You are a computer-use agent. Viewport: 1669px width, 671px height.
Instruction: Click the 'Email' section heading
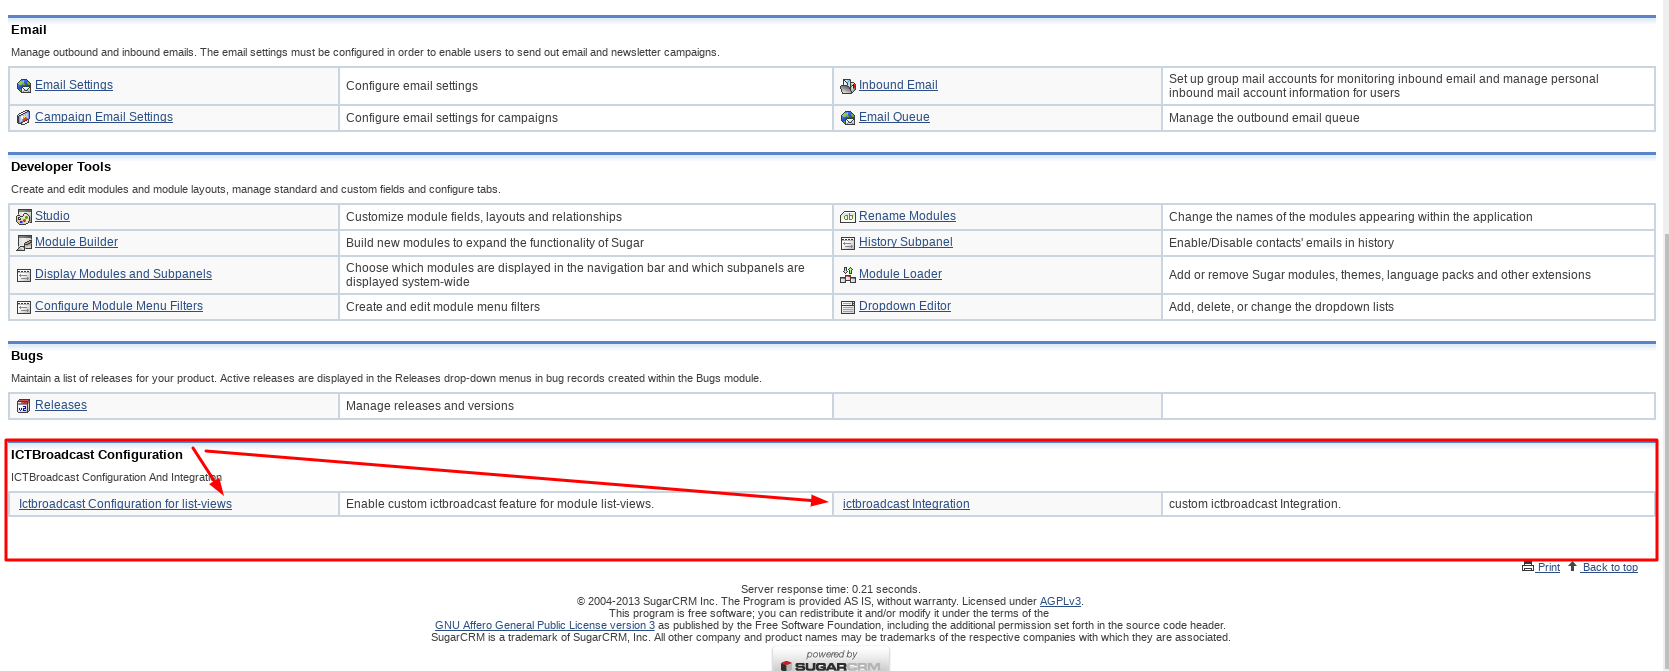pos(29,30)
